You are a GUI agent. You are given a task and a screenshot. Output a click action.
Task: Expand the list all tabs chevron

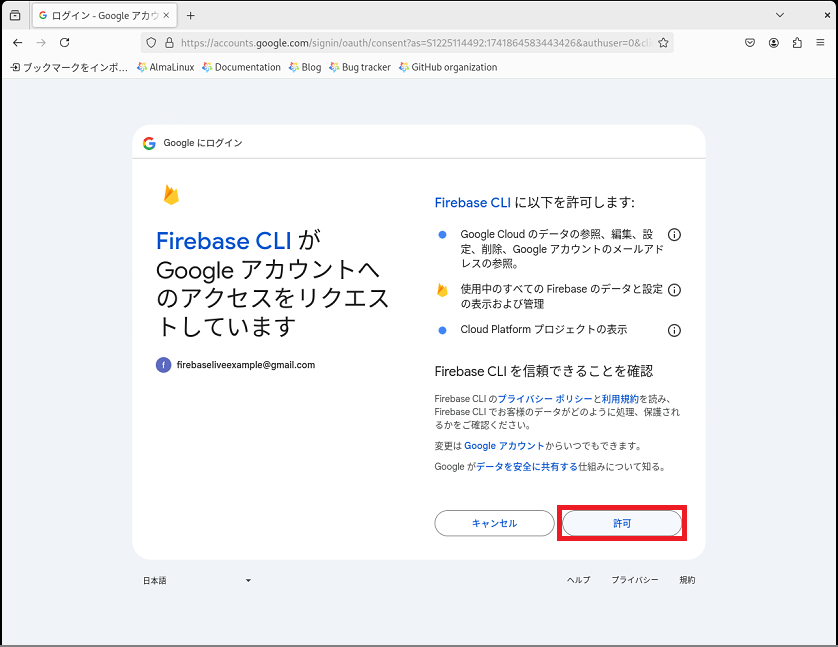(780, 15)
